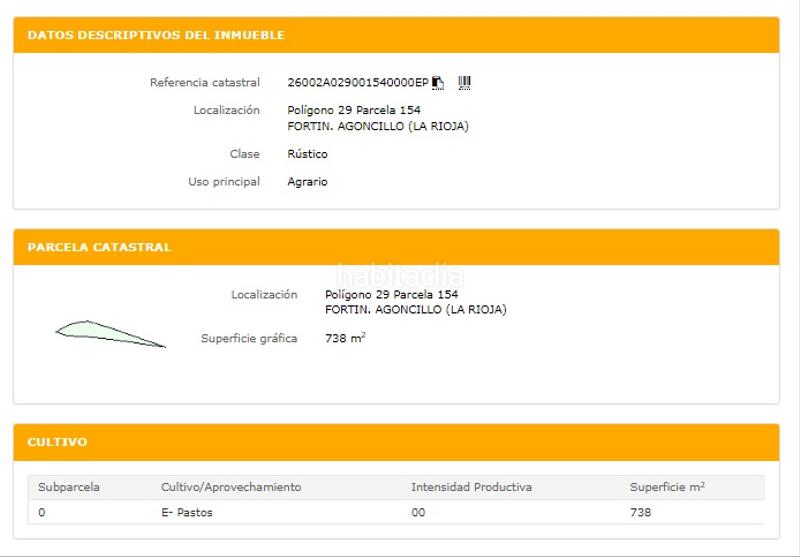Click the barcode icon next to the reference

coord(464,83)
